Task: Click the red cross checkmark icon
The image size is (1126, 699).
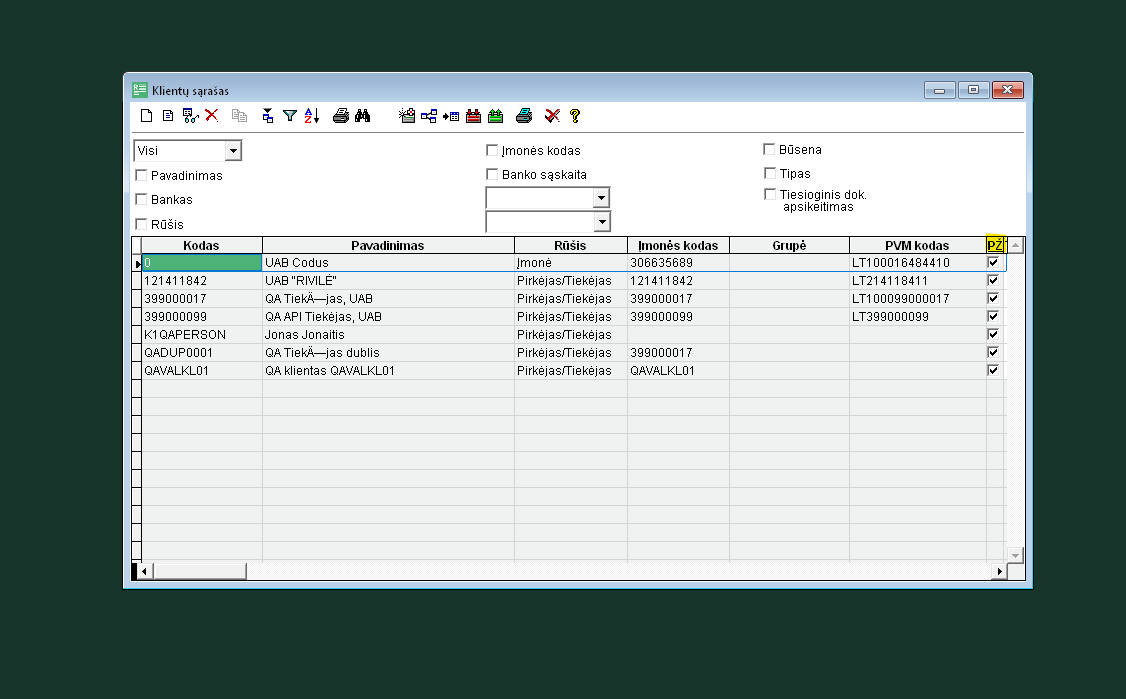Action: click(552, 116)
